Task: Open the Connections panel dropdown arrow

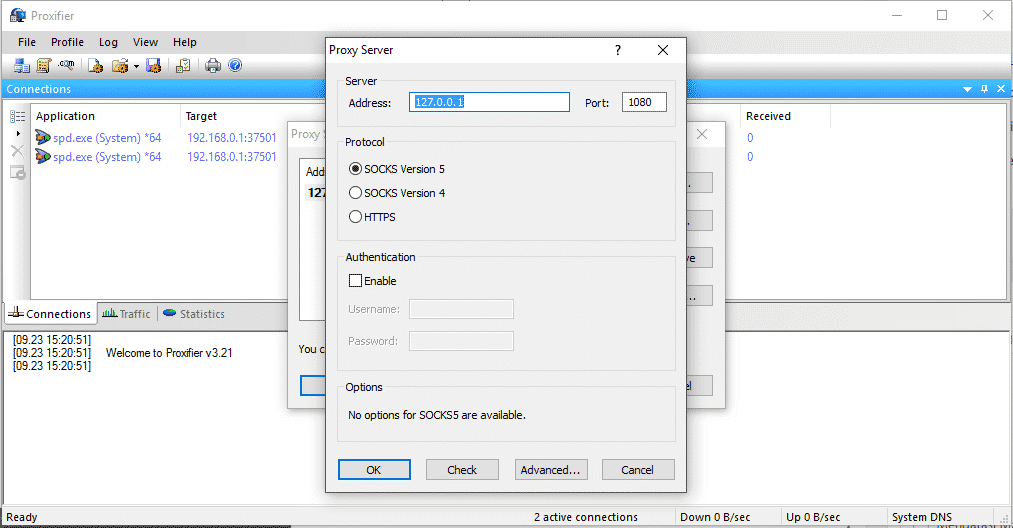Action: (x=967, y=89)
